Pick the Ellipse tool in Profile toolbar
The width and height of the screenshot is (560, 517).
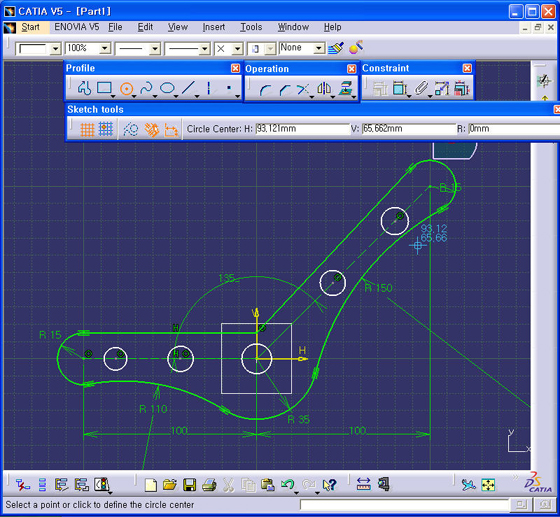coord(167,88)
